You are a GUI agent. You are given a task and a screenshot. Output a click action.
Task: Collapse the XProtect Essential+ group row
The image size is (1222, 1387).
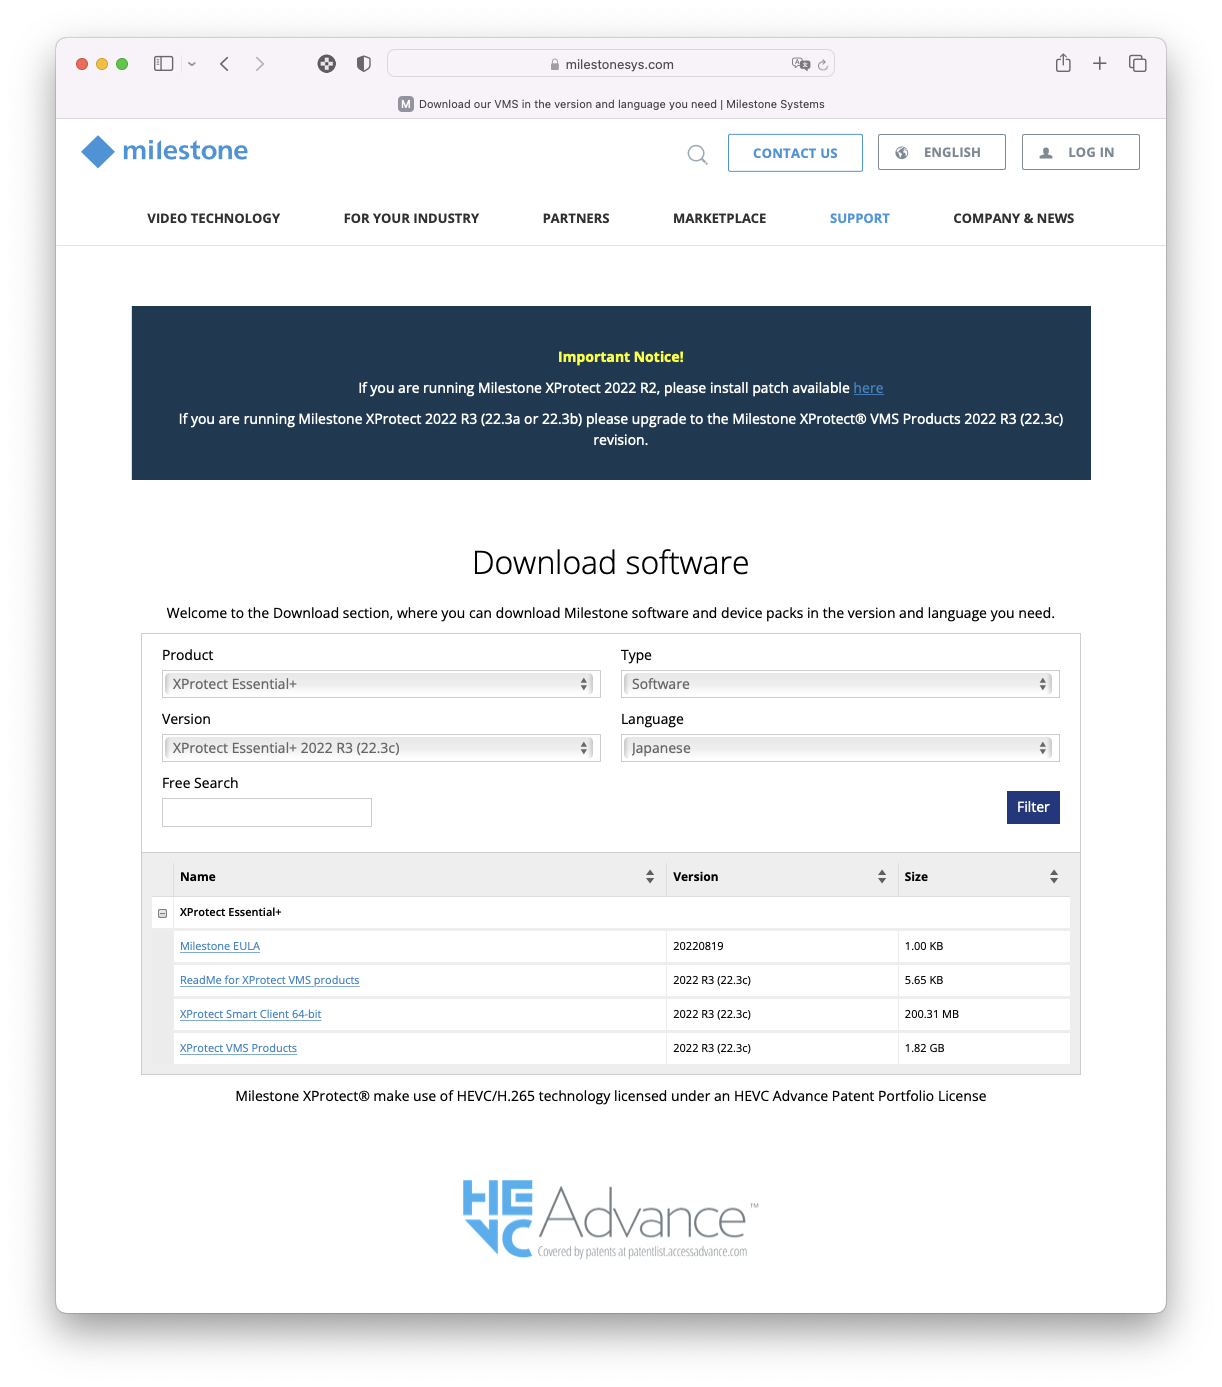(163, 913)
